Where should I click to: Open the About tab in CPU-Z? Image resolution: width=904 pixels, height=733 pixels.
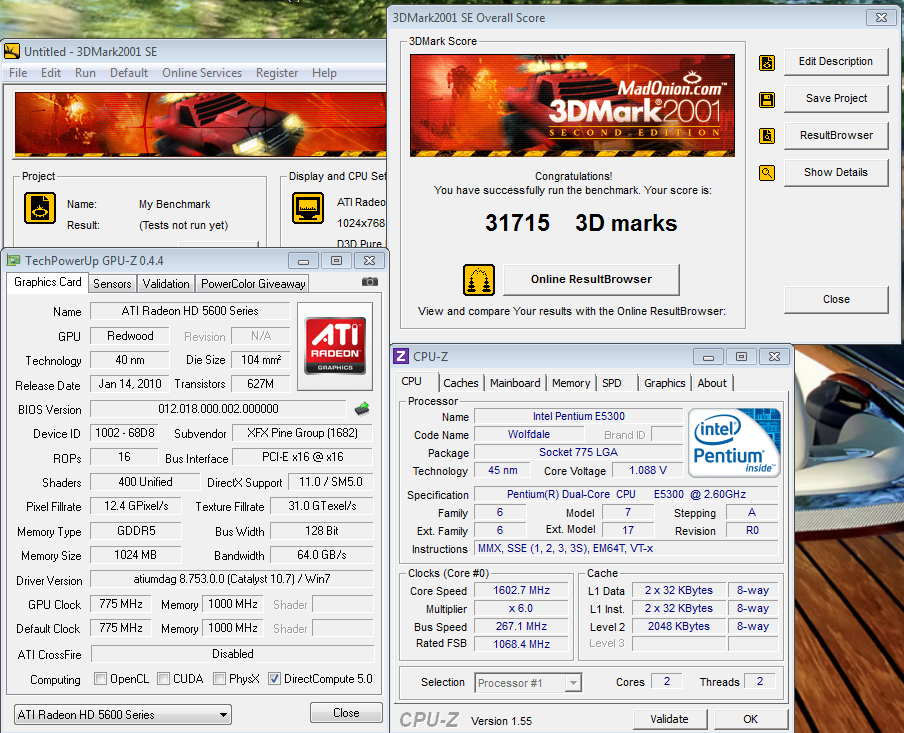click(712, 383)
